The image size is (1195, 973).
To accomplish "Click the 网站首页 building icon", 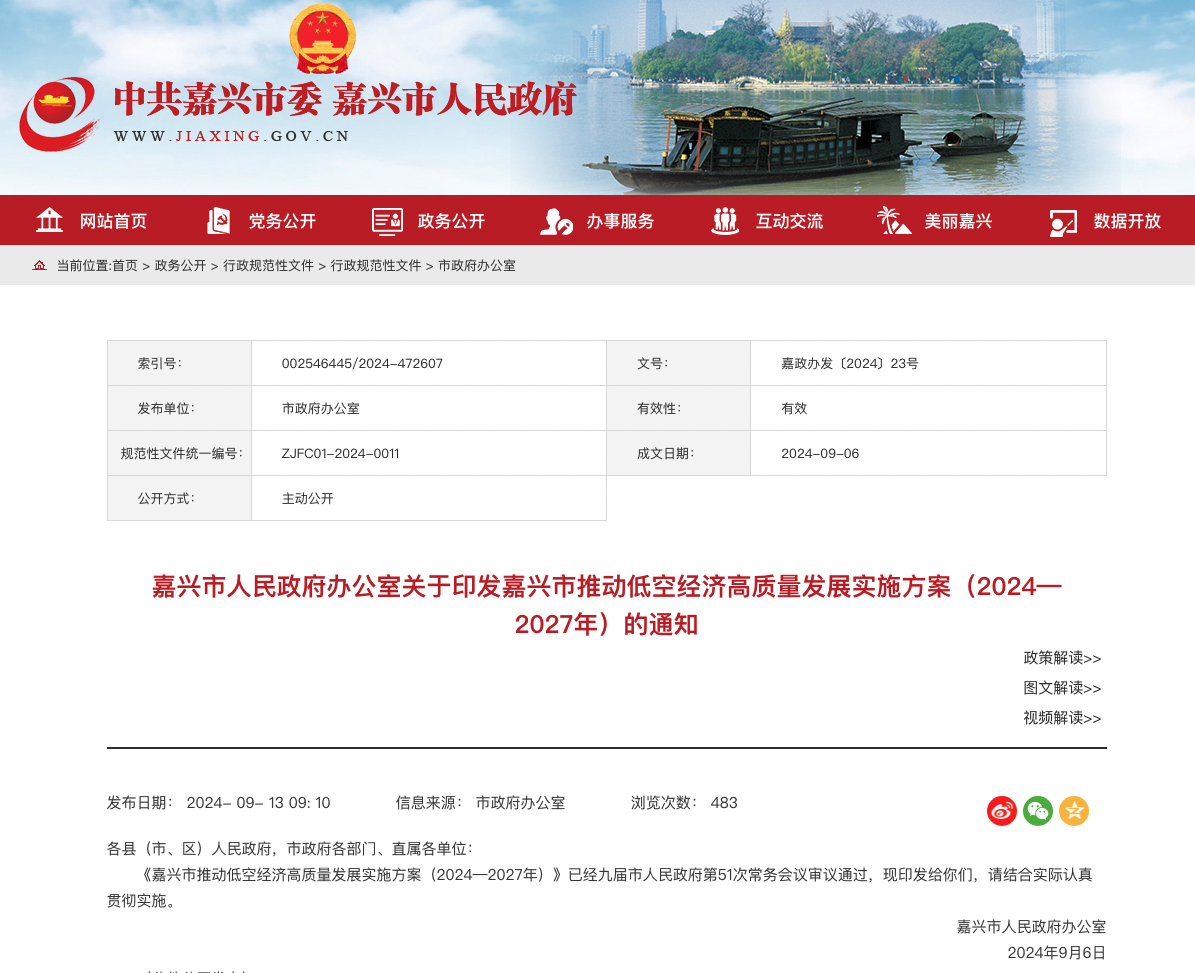I will click(49, 221).
